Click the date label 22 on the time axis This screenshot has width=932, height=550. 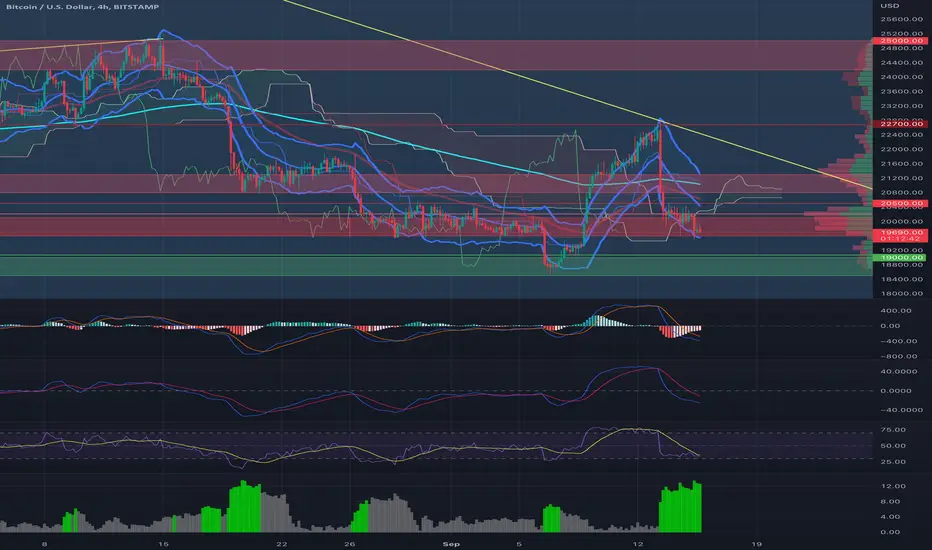pos(282,544)
